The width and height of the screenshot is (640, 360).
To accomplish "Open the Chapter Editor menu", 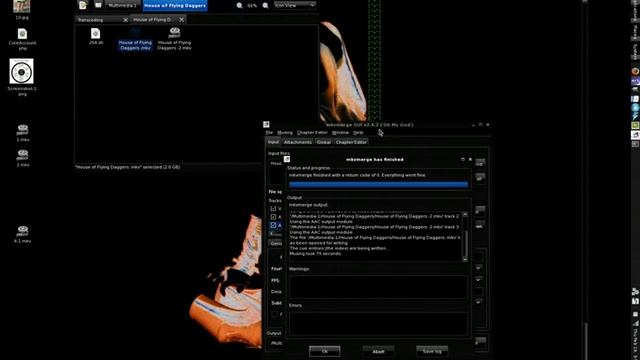I will [x=312, y=133].
